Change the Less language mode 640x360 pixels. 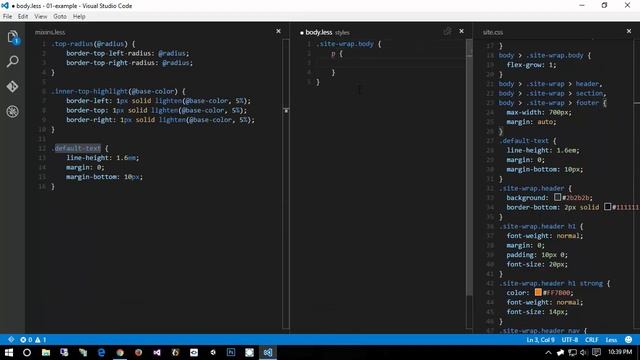(x=611, y=340)
